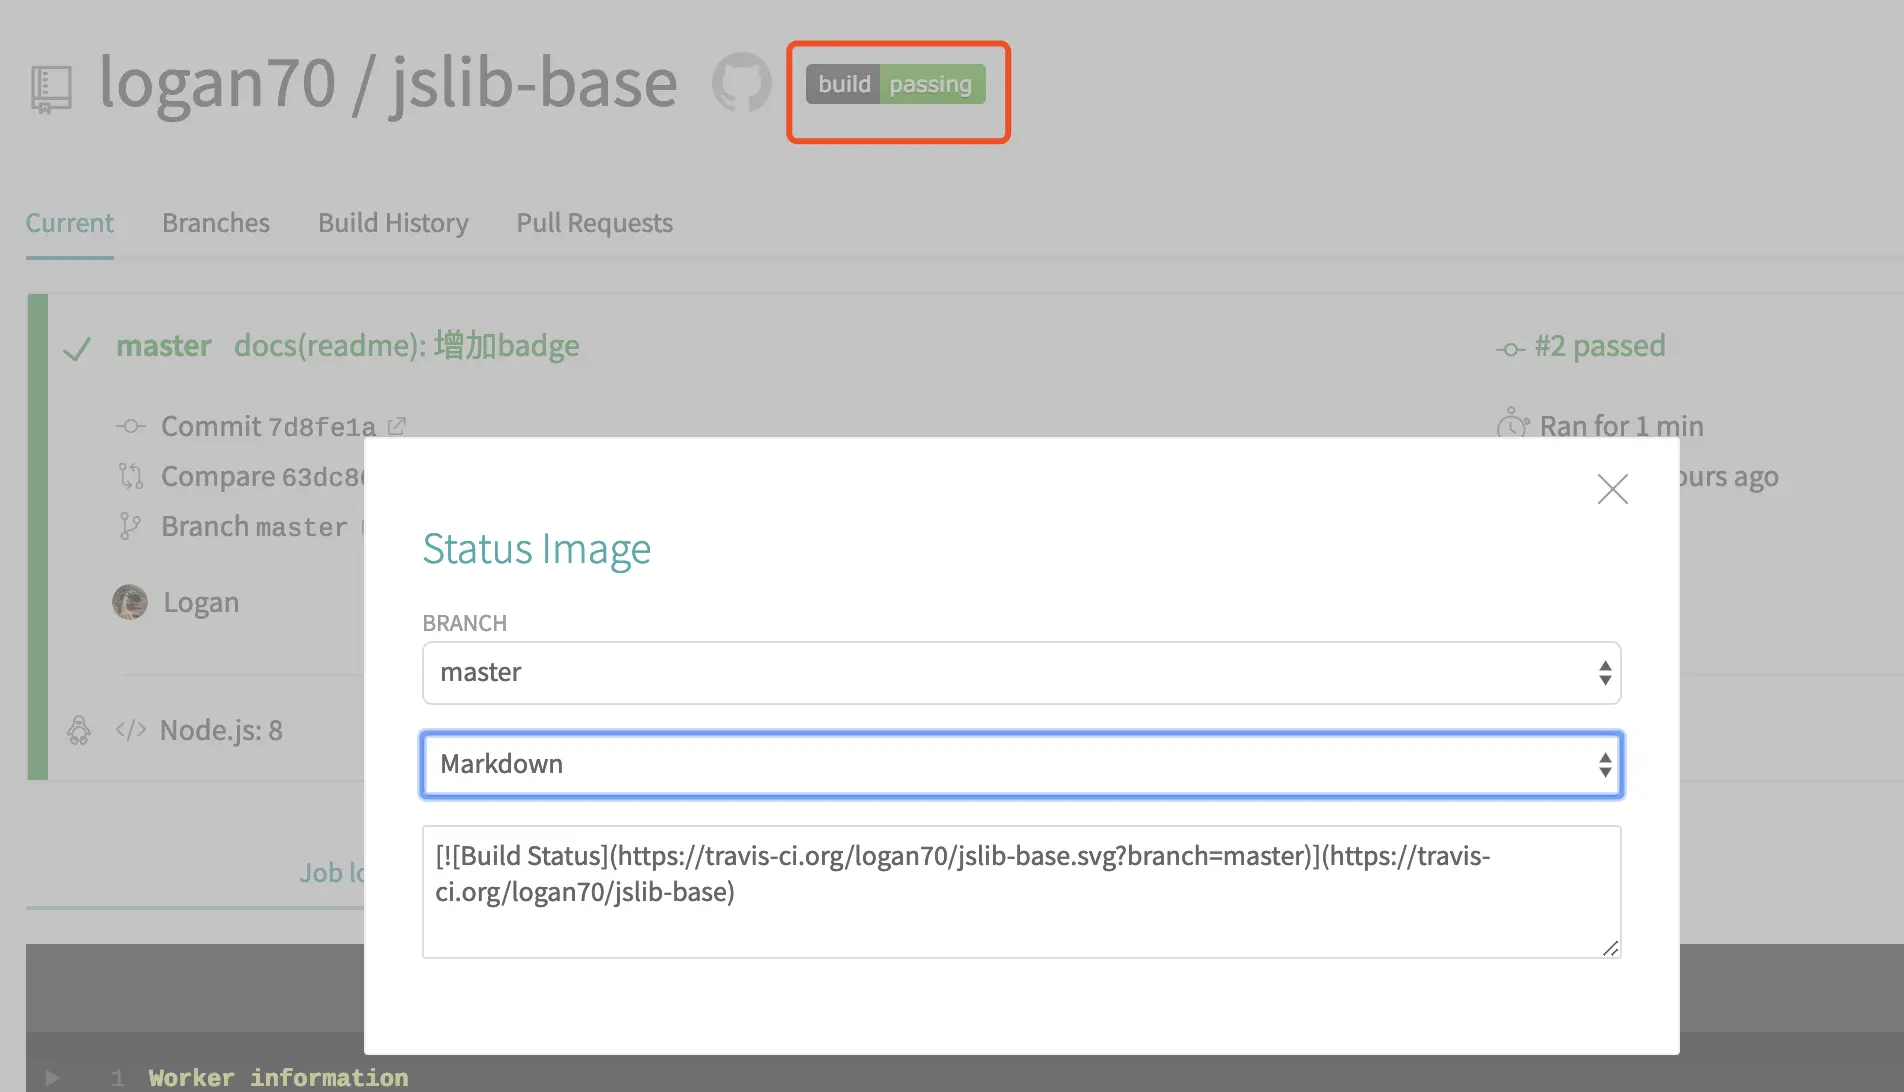Click the resize handle of the markdown text area

pyautogui.click(x=1610, y=948)
